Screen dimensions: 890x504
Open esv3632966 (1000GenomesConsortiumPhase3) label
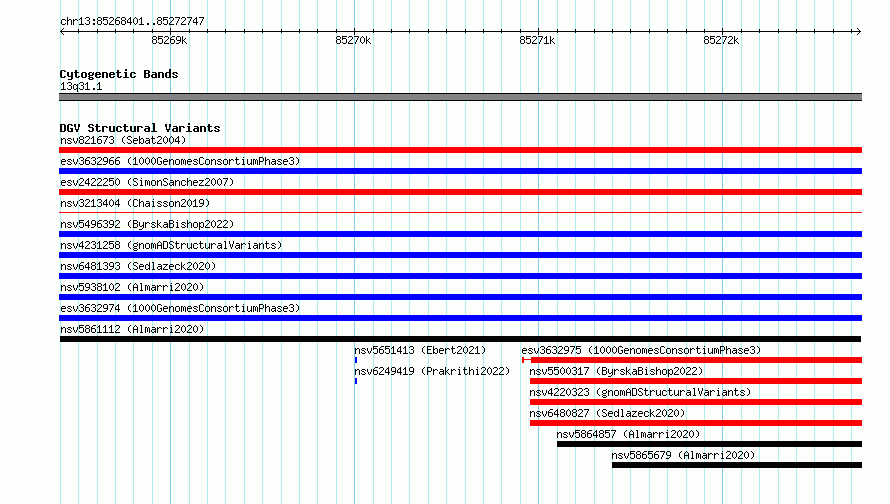pyautogui.click(x=180, y=161)
